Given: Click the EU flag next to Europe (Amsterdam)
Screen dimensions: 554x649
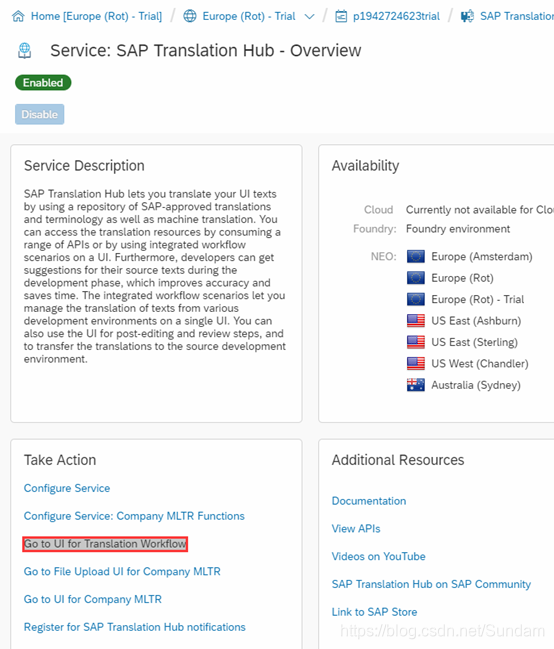Looking at the screenshot, I should click(x=415, y=257).
